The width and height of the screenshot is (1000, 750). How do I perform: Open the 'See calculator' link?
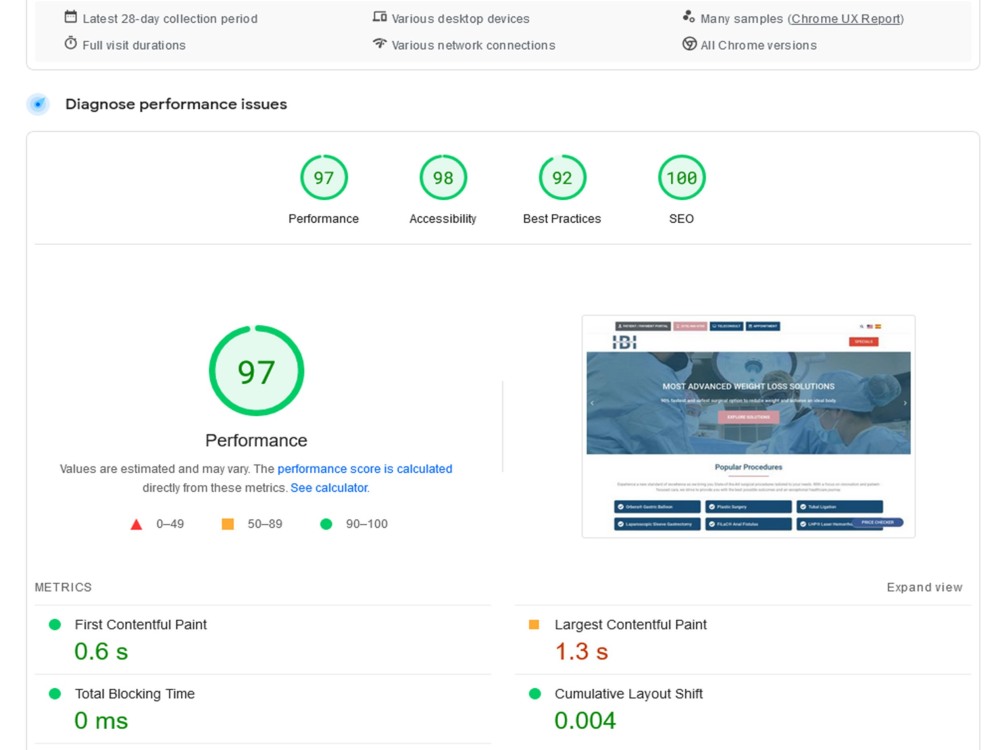pos(329,488)
